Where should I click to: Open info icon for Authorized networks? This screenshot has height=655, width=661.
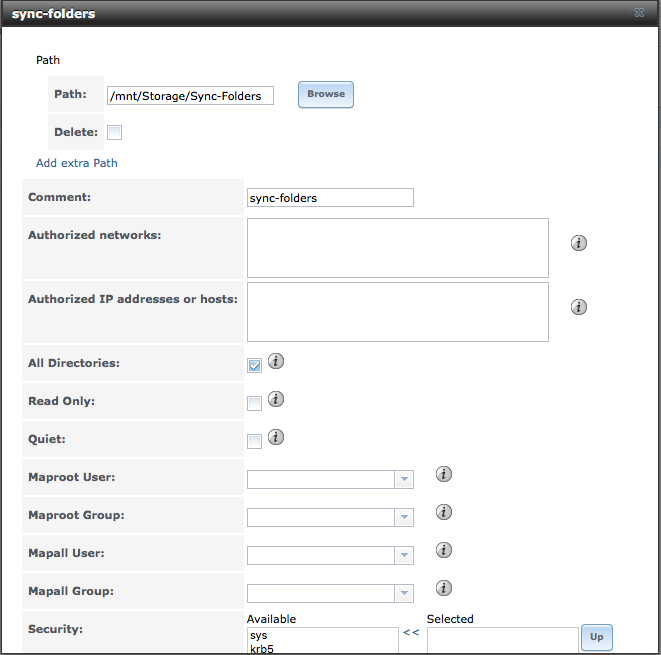click(578, 243)
